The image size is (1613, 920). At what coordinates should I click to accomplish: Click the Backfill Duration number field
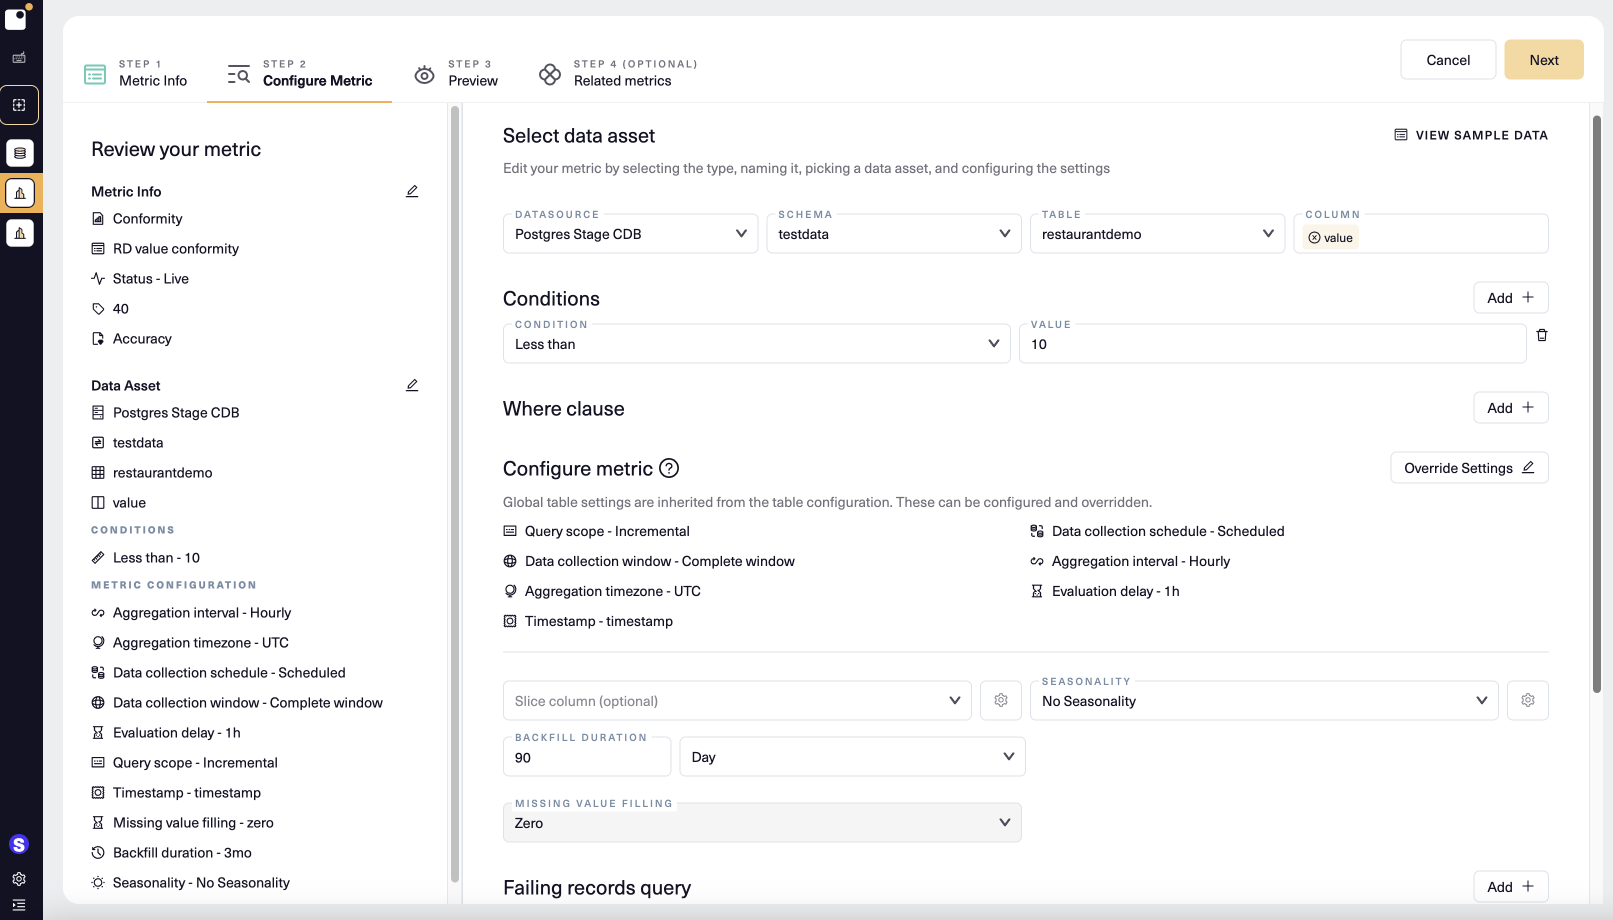coord(586,758)
